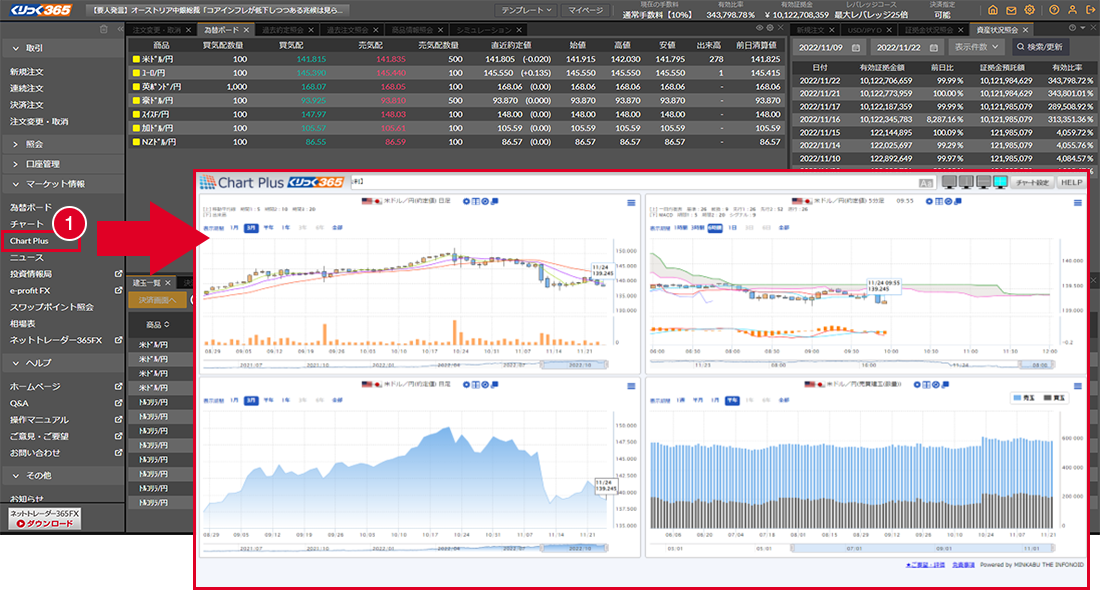Open the hamburger menu of the daily candlestick chart
The width and height of the screenshot is (1100, 600).
[631, 203]
